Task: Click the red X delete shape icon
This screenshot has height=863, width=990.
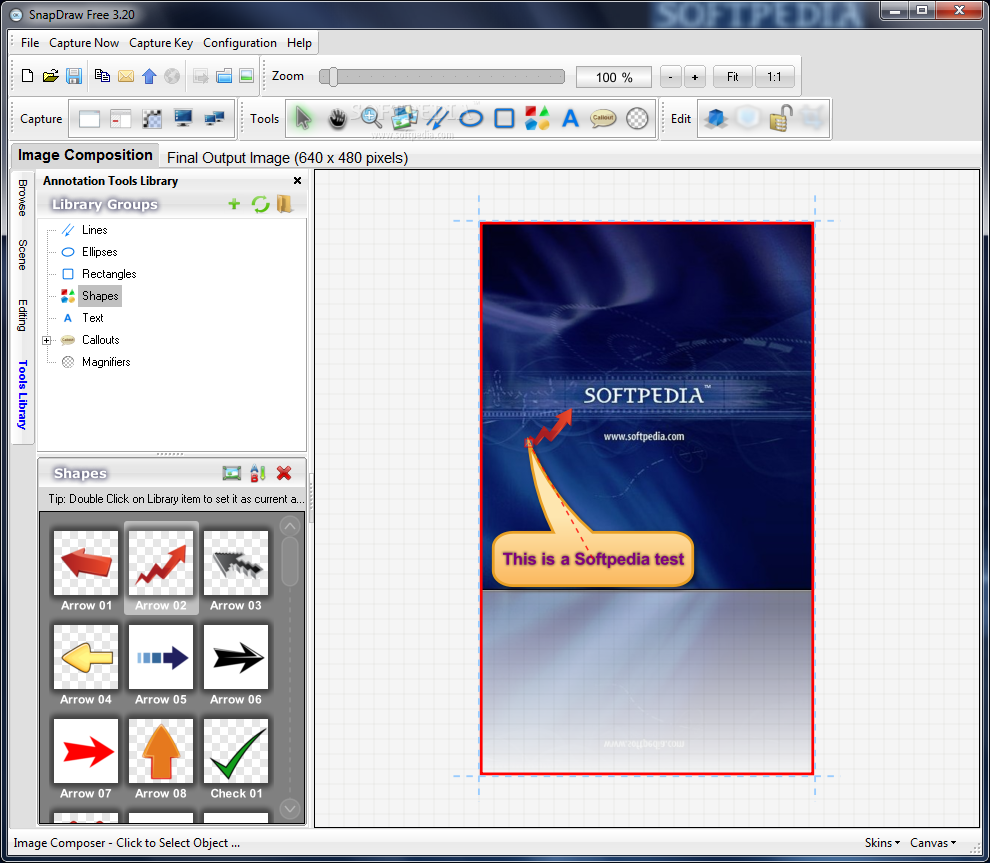Action: click(x=284, y=473)
